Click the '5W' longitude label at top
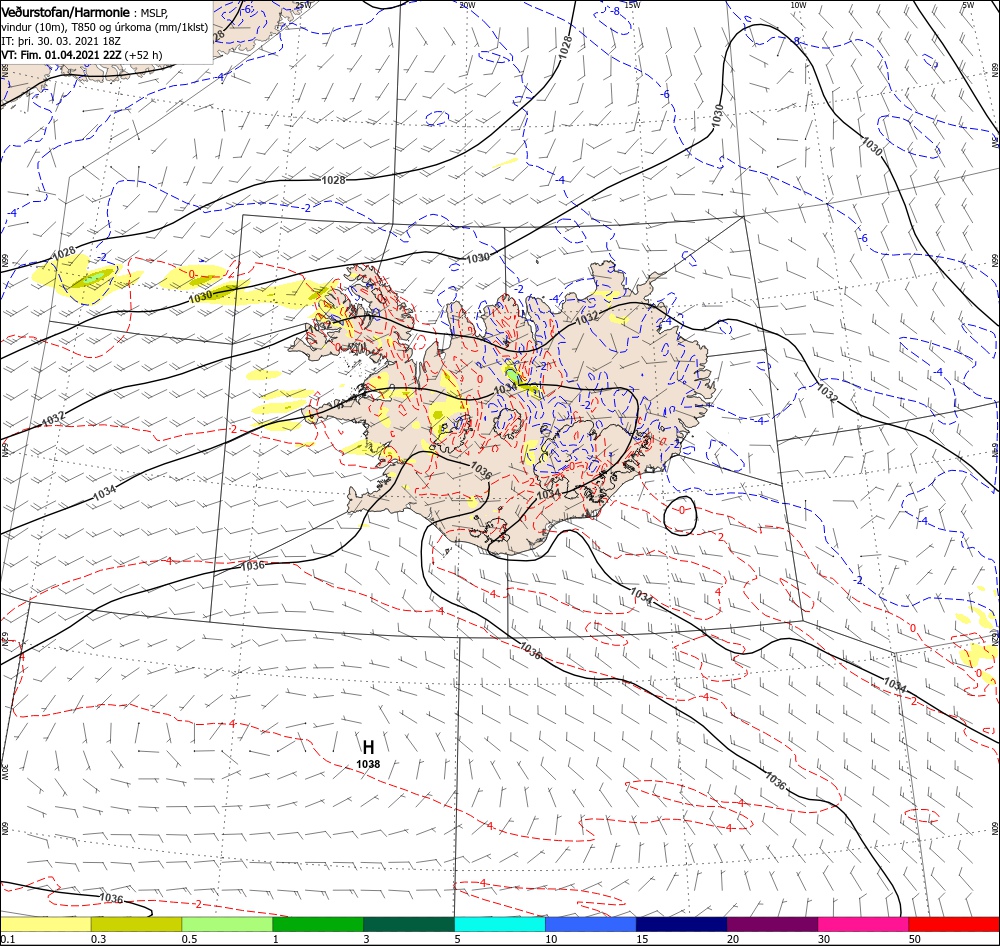Viewport: 1000px width, 946px height. 967,5
